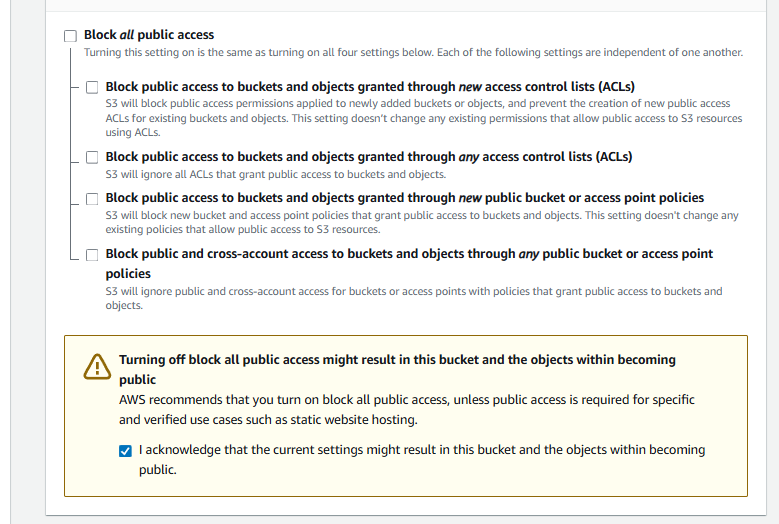Tick the 'Block all public access' checkbox
Viewport: 779px width, 524px height.
point(70,36)
